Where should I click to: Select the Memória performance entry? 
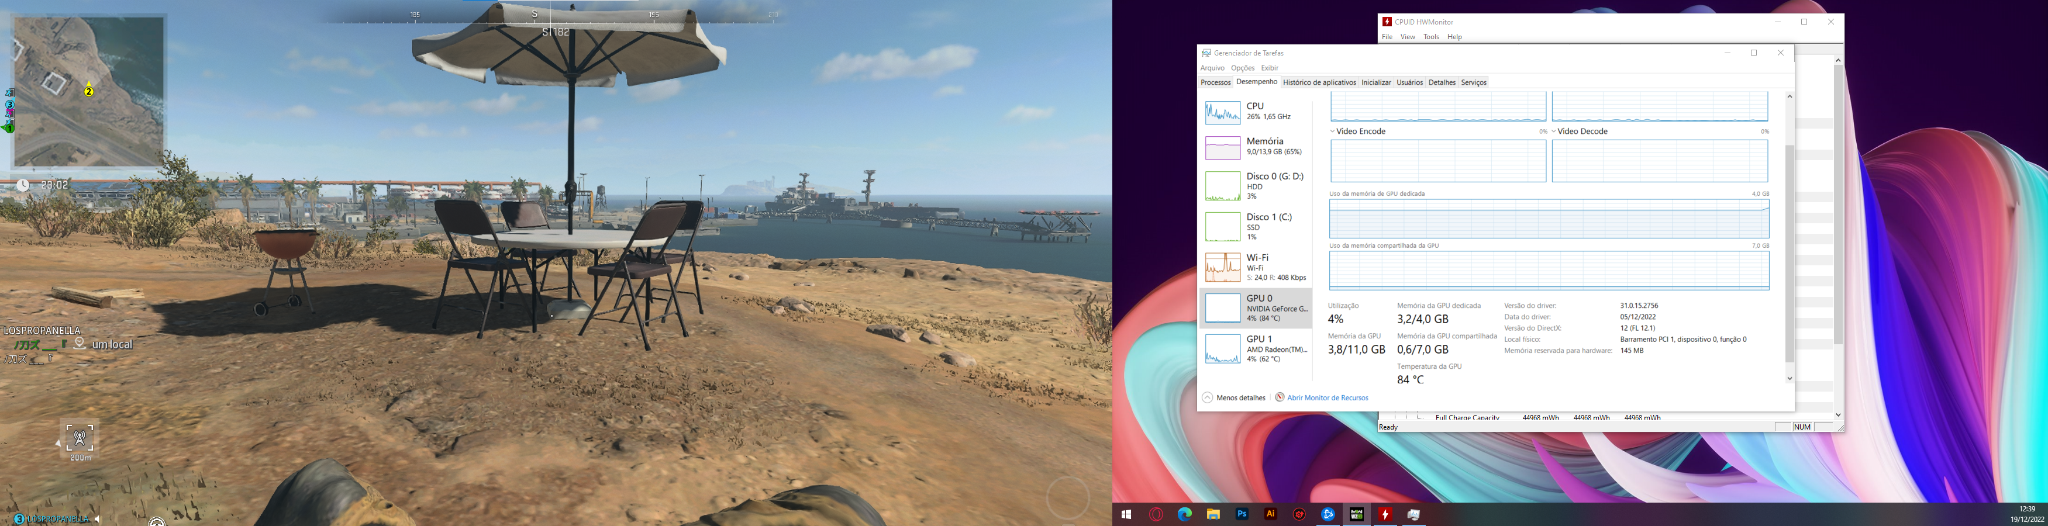pos(1255,147)
